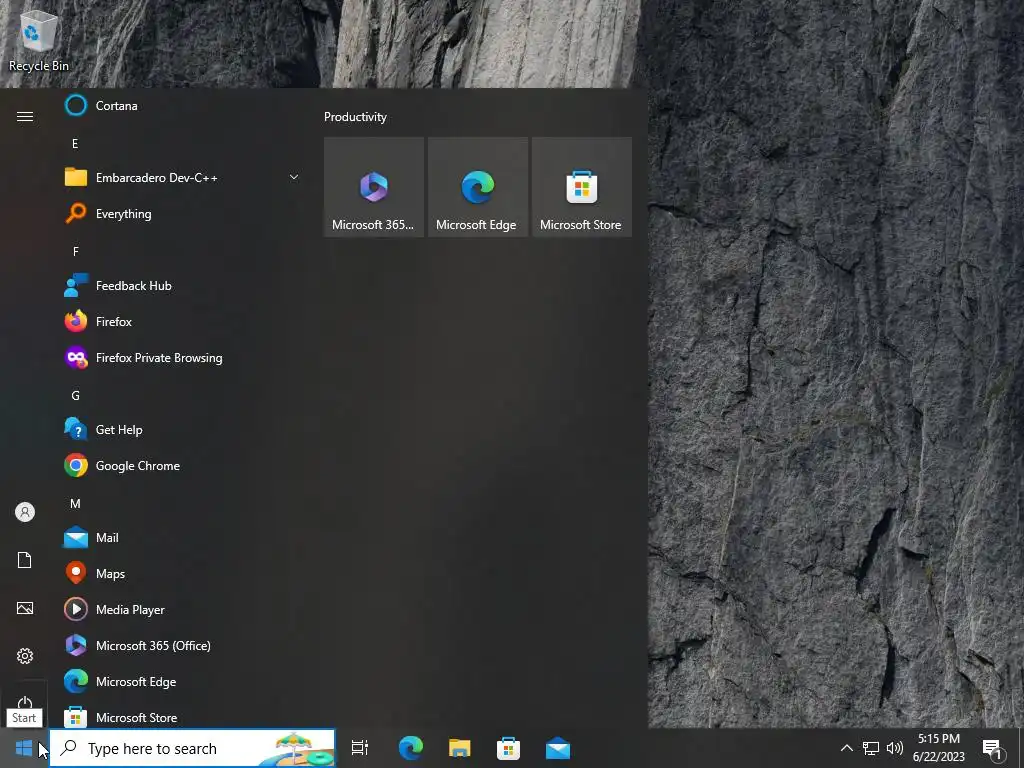1024x768 pixels.
Task: Open the network status tray icon
Action: point(871,748)
